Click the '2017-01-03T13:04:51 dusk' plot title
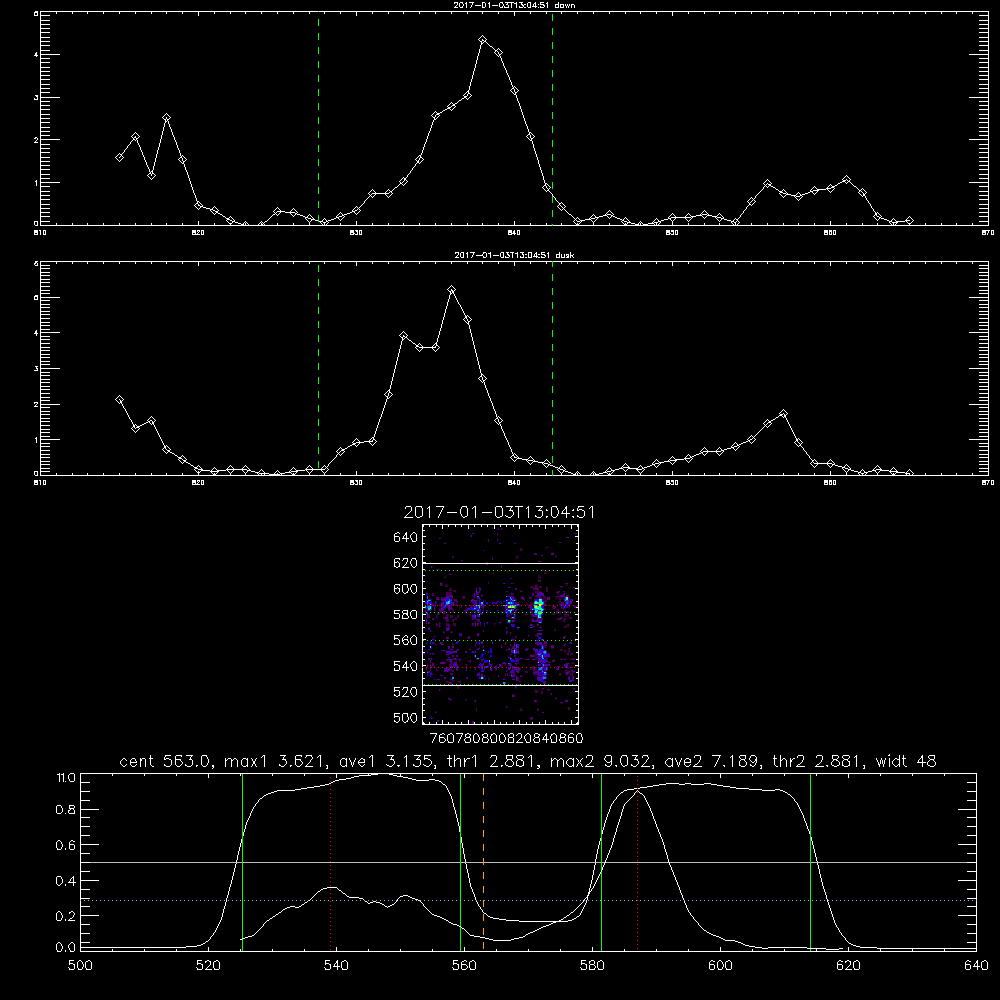Viewport: 1000px width, 1000px height. [x=514, y=255]
